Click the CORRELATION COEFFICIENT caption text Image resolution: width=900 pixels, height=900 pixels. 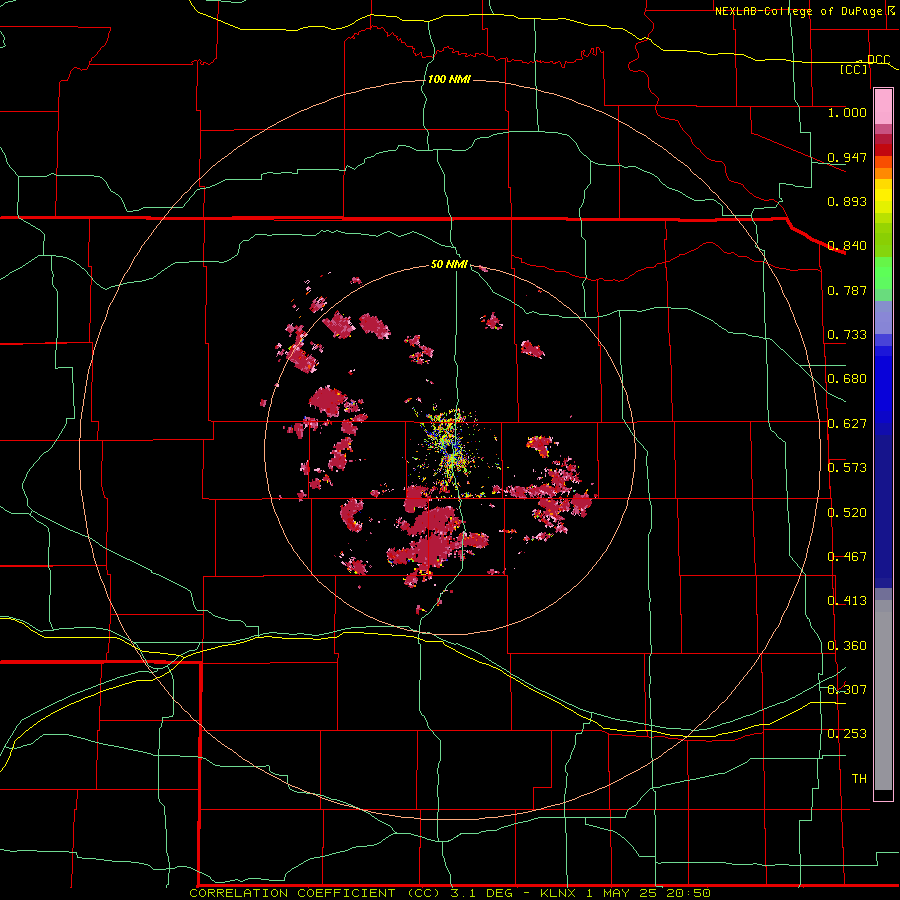click(292, 893)
